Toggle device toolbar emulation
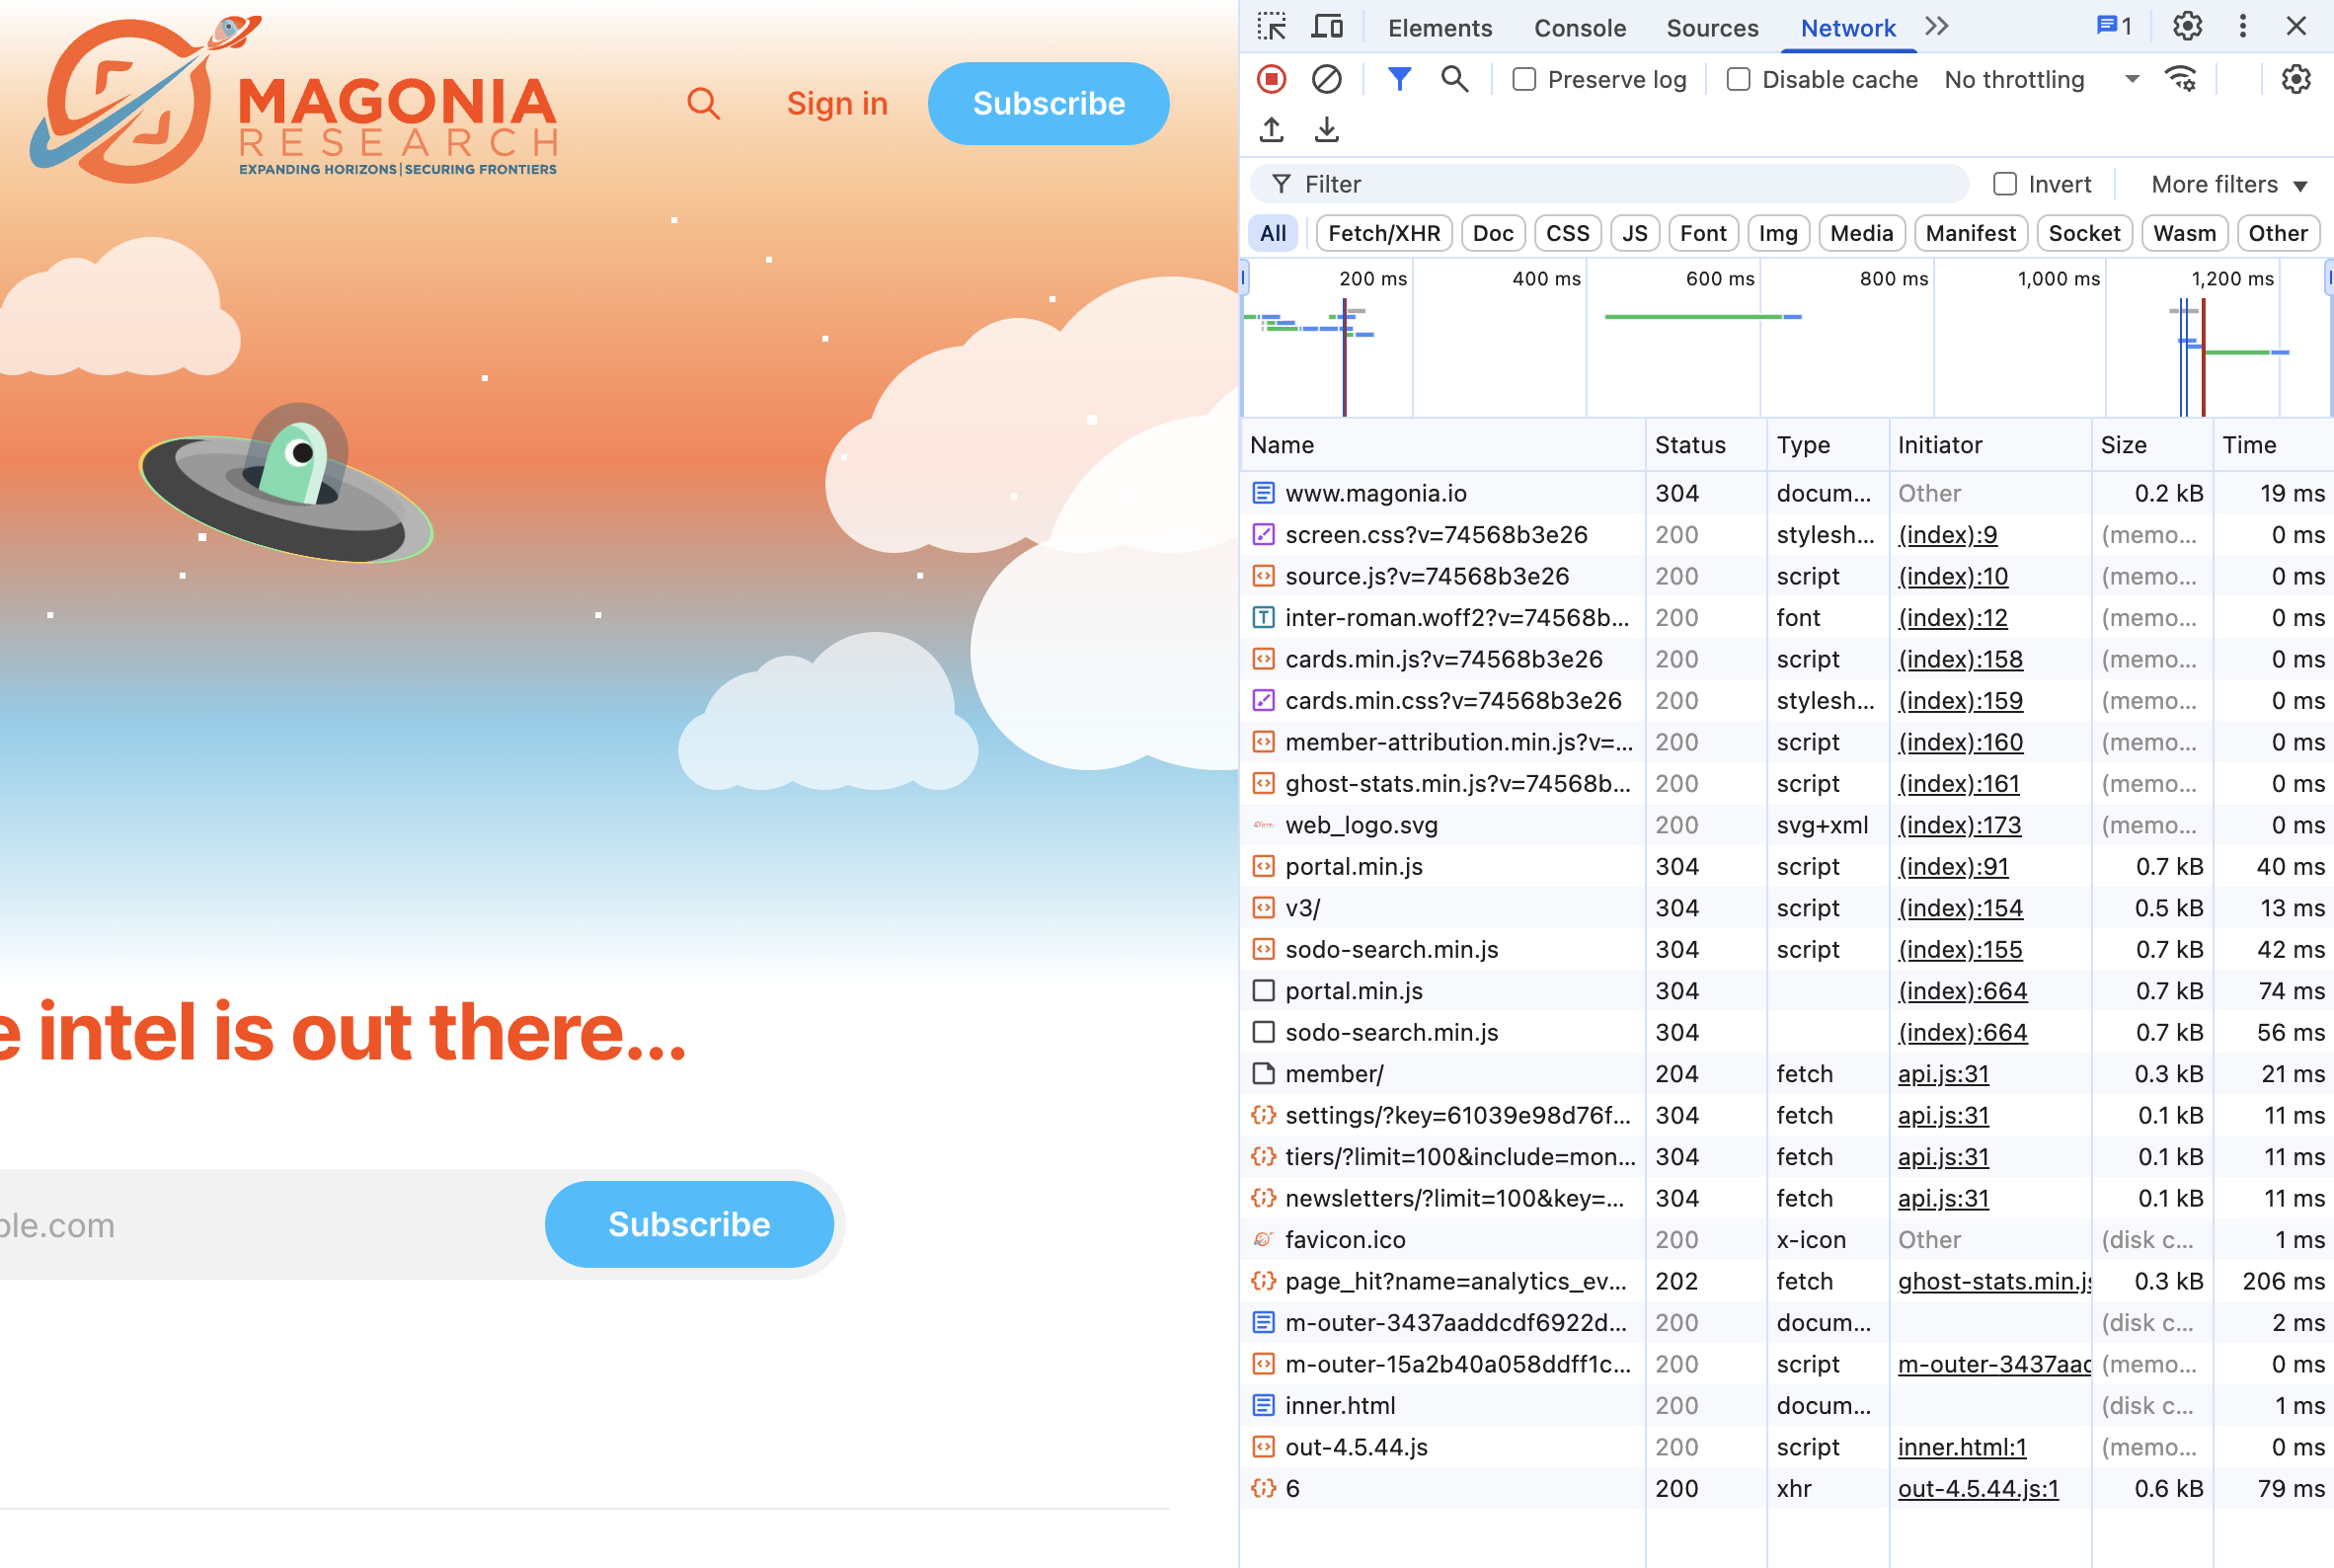The width and height of the screenshot is (2334, 1568). click(1327, 26)
